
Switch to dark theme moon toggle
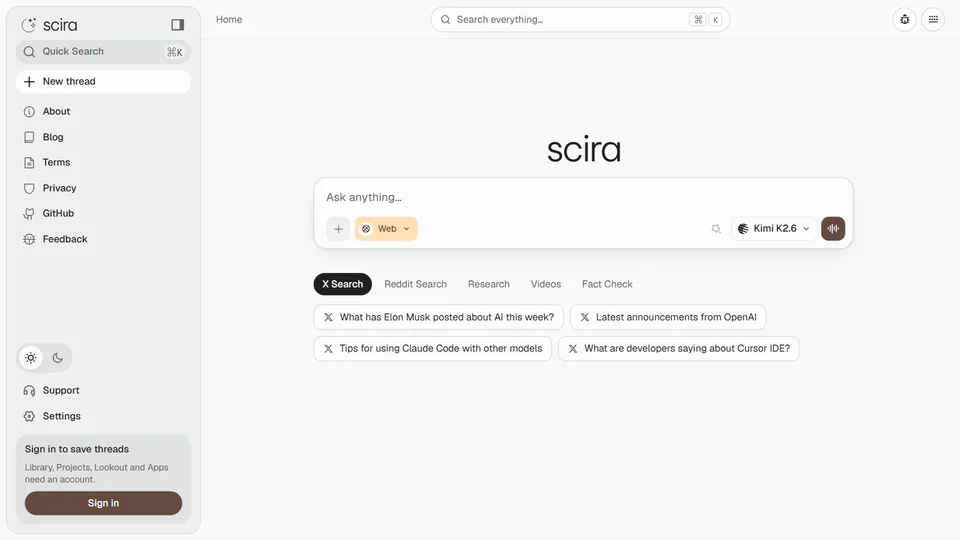pos(58,358)
